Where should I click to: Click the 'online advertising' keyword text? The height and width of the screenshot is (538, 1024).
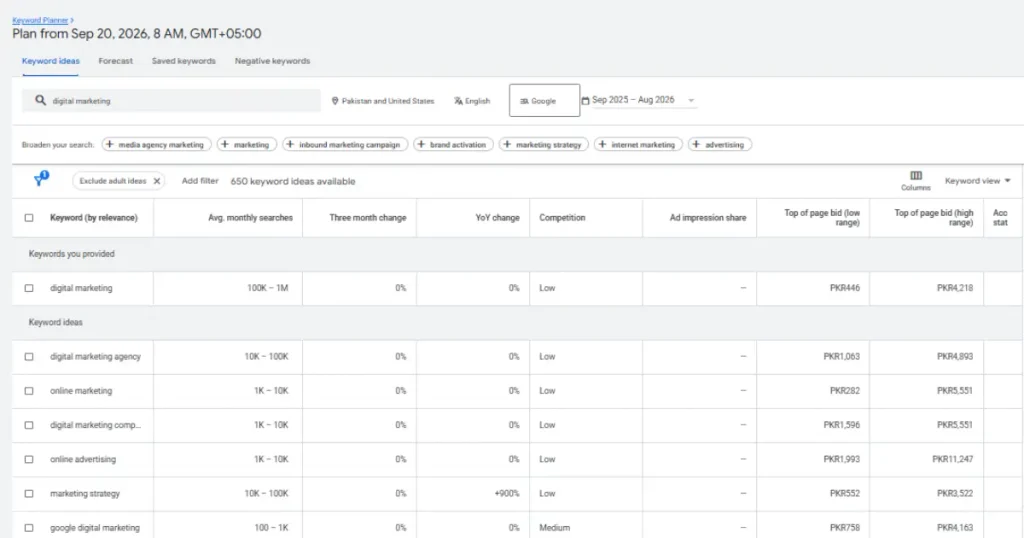(x=83, y=459)
